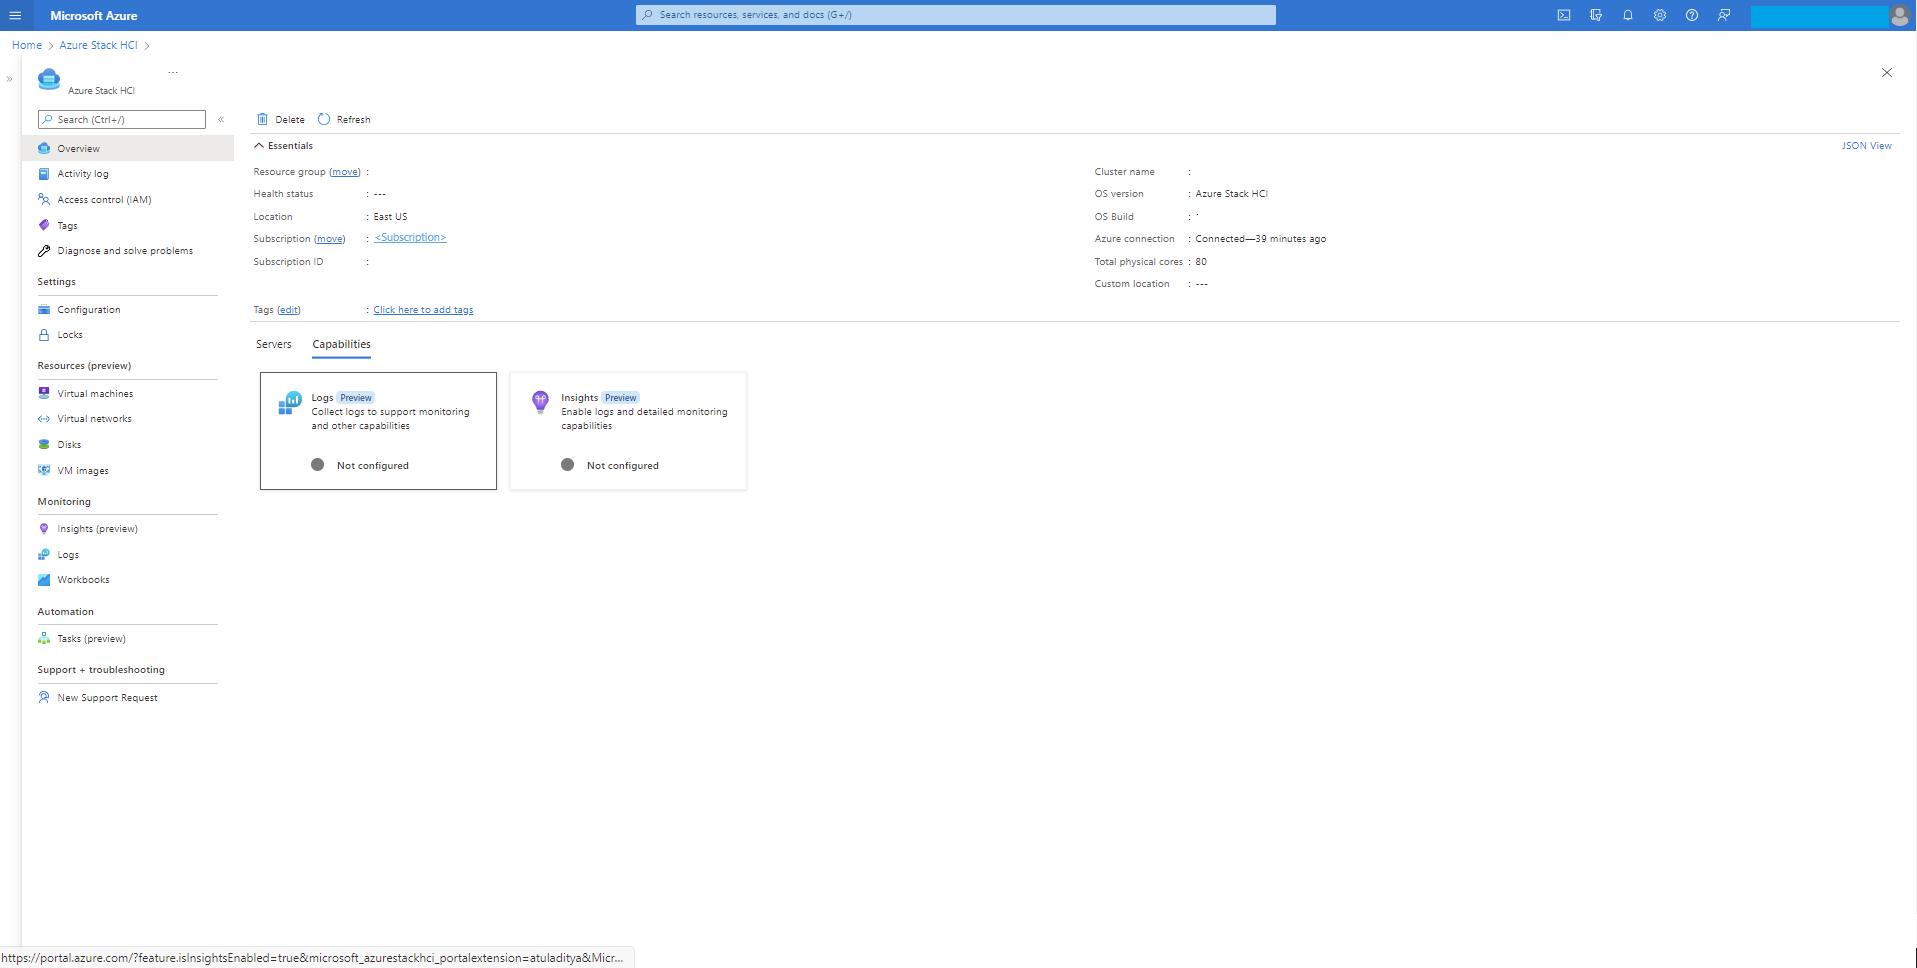Open the Cloud Shell icon
Viewport: 1917px width, 968px height.
tap(1564, 15)
